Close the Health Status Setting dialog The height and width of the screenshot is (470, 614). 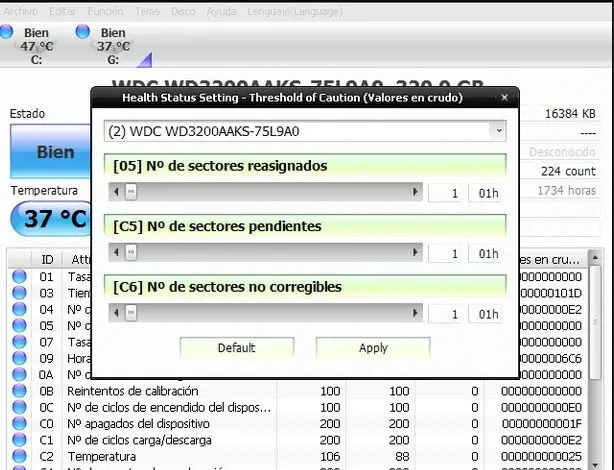[x=504, y=98]
